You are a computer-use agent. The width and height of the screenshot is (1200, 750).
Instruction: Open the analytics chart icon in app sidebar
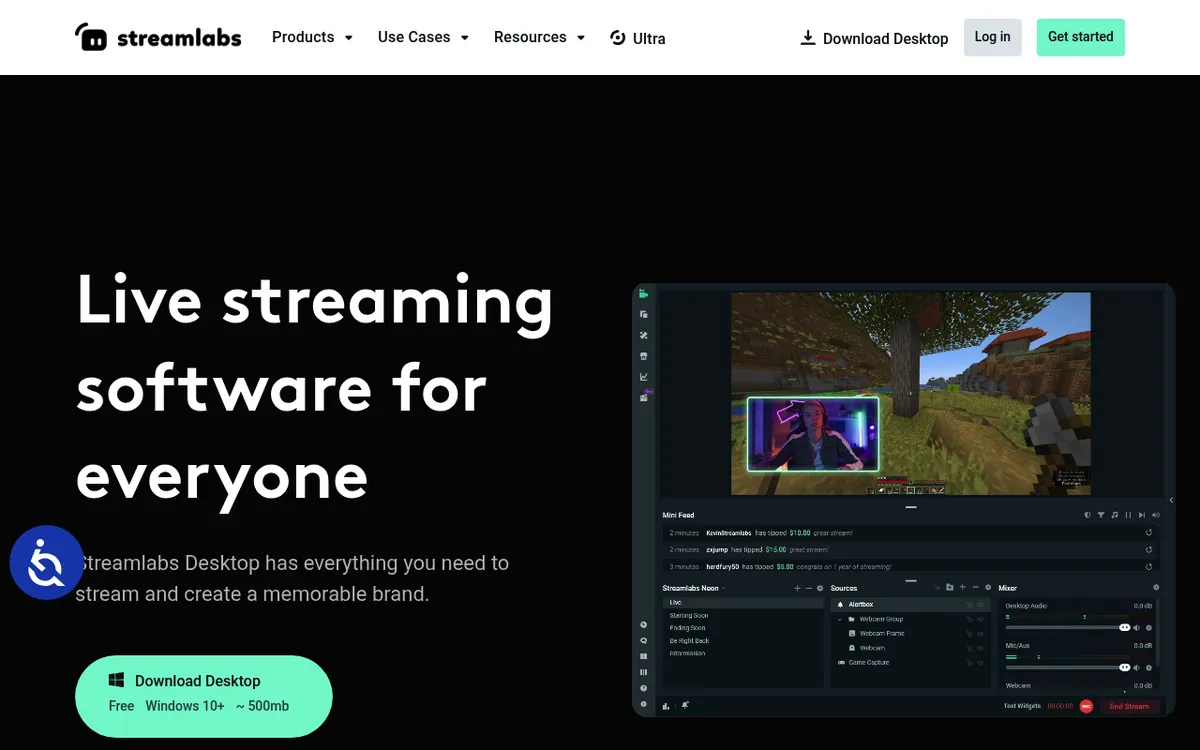644,377
